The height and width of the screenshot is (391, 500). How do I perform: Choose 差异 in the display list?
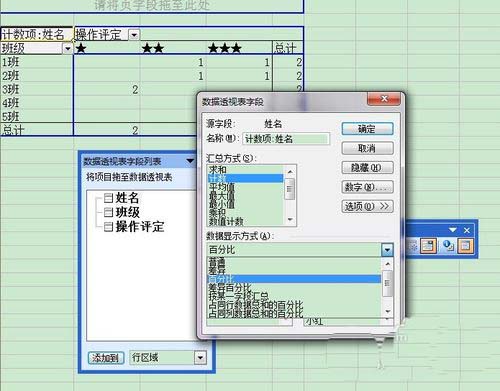pyautogui.click(x=294, y=270)
